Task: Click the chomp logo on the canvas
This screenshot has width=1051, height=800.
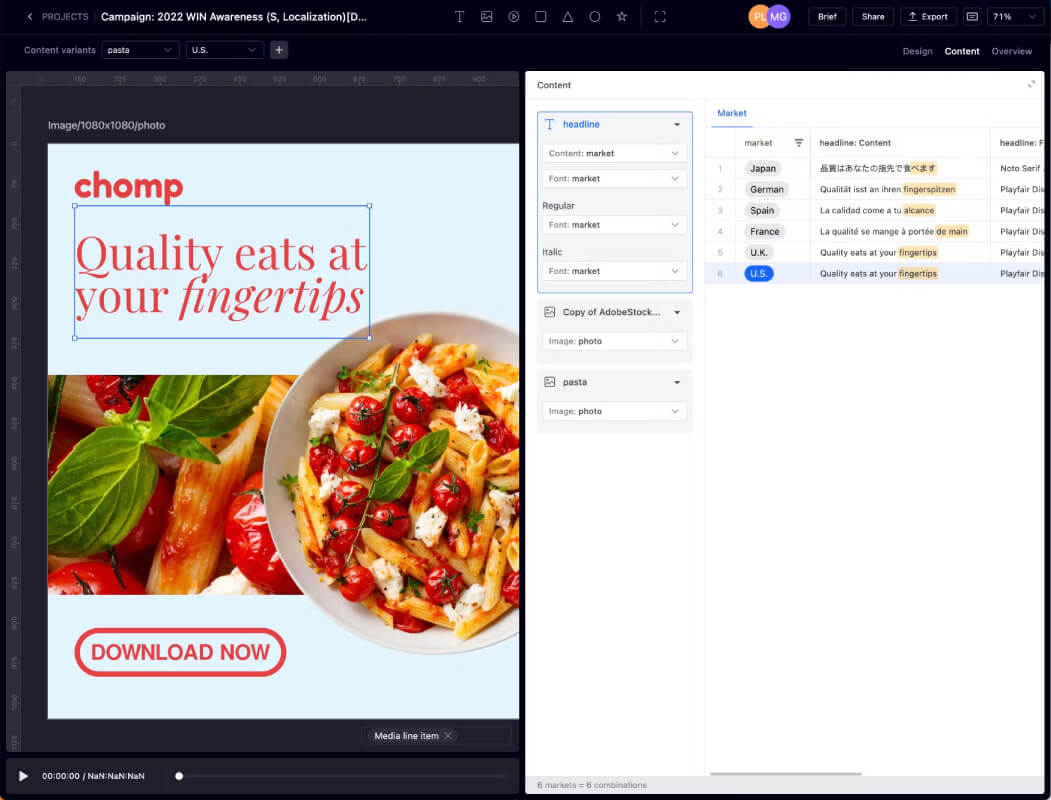Action: (128, 186)
